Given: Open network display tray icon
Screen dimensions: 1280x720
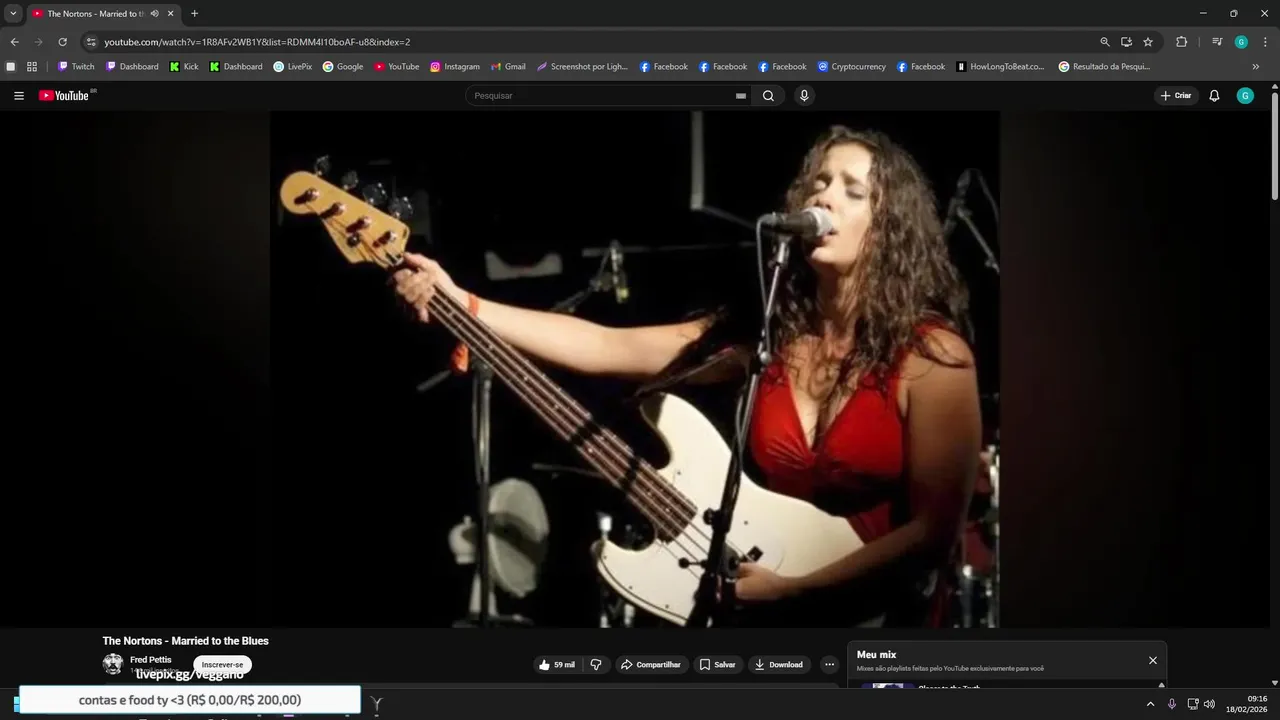Looking at the screenshot, I should coord(1193,704).
